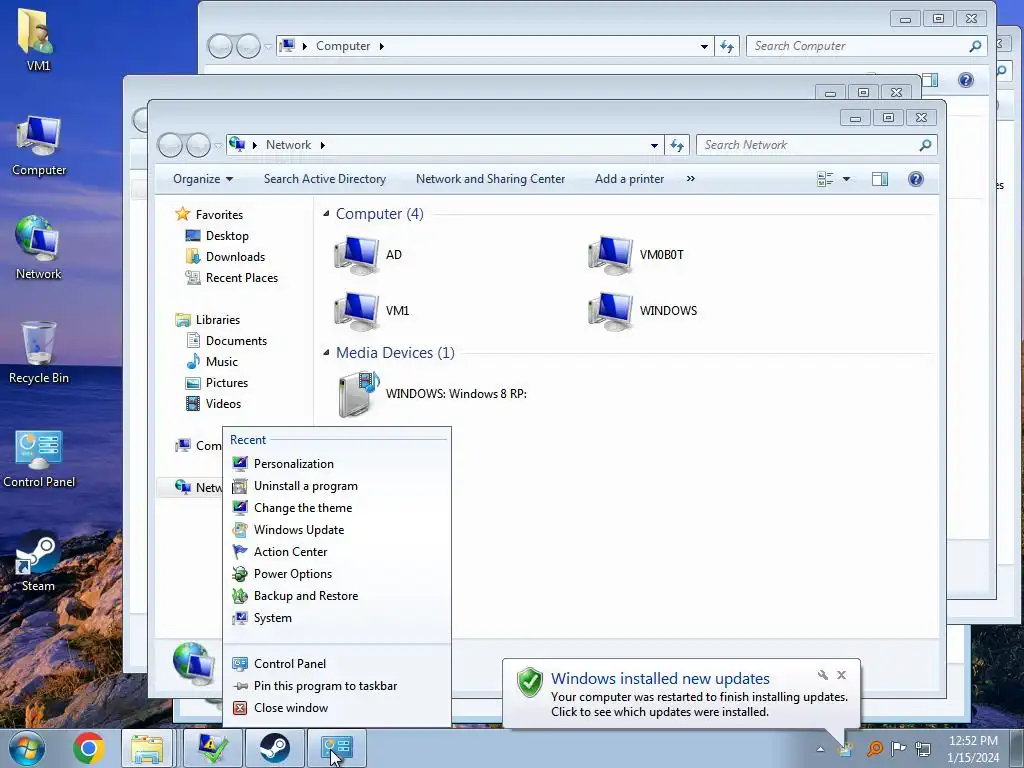
Task: Open Help in Network window toolbar
Action: pyautogui.click(x=916, y=179)
